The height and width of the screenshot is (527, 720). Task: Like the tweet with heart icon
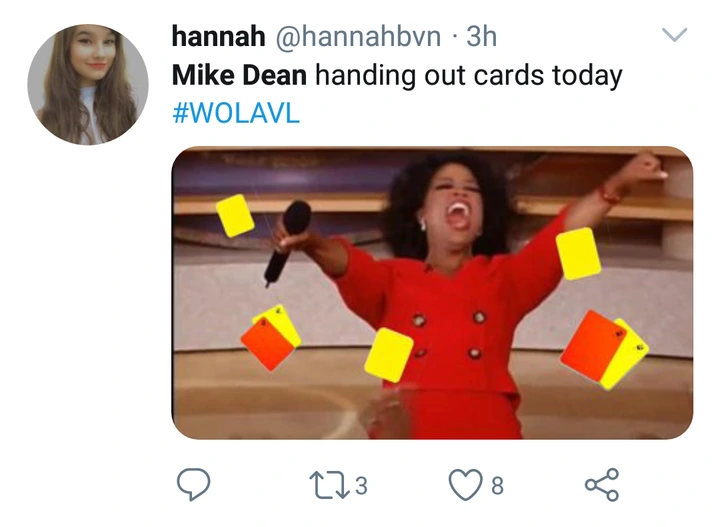click(466, 484)
